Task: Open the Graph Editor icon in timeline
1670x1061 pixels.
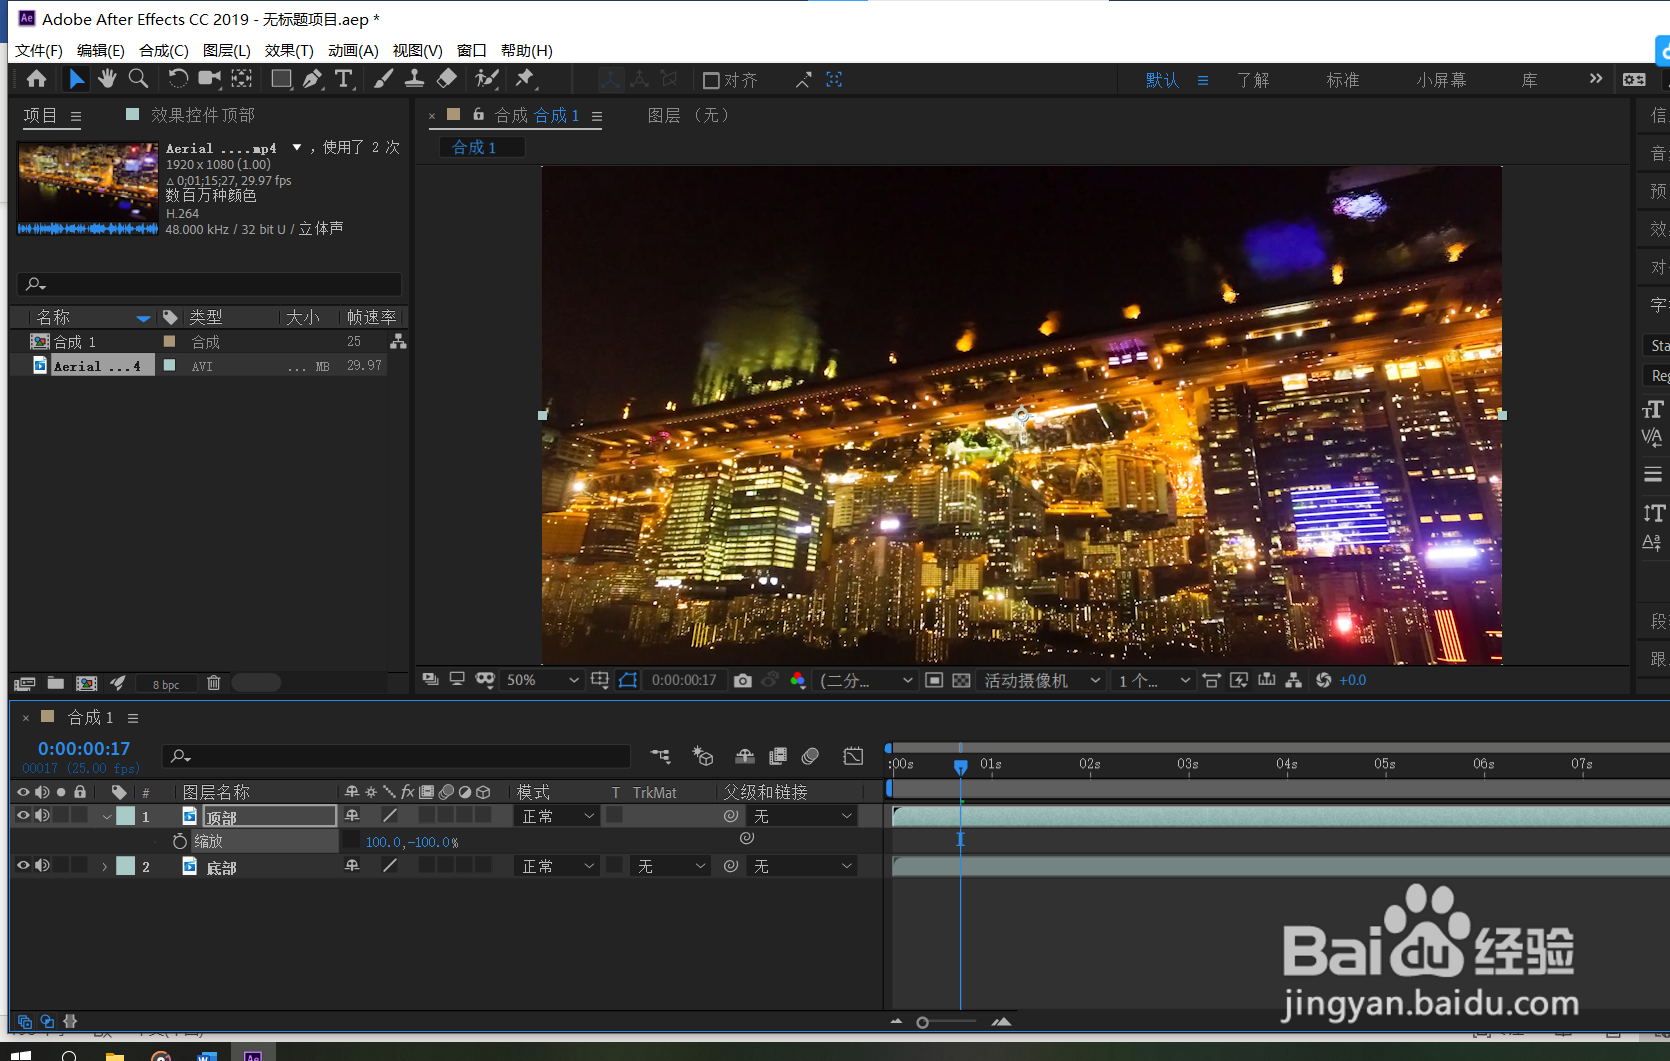Action: (853, 756)
